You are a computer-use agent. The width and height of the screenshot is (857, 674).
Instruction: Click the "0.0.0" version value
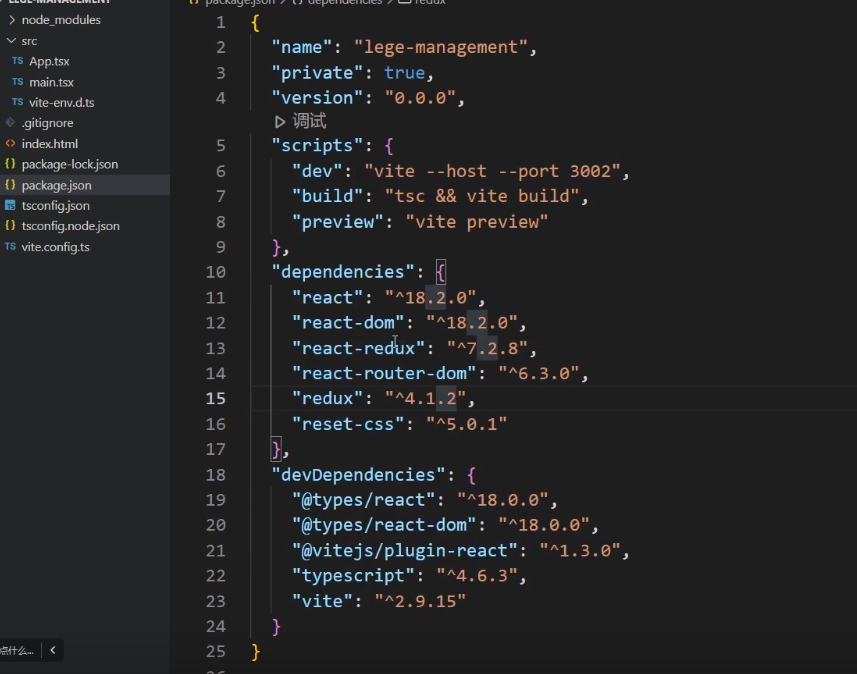420,98
